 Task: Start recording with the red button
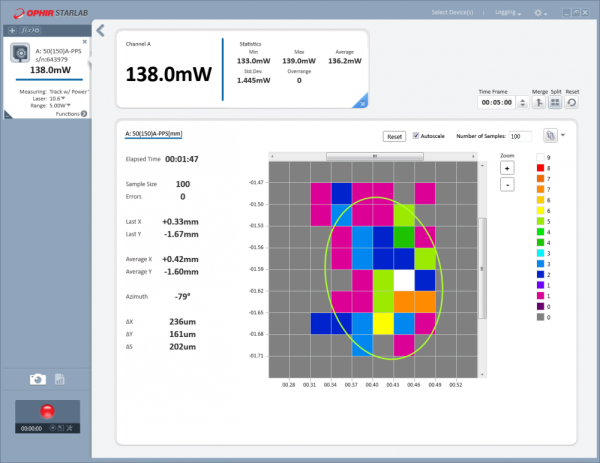click(48, 412)
